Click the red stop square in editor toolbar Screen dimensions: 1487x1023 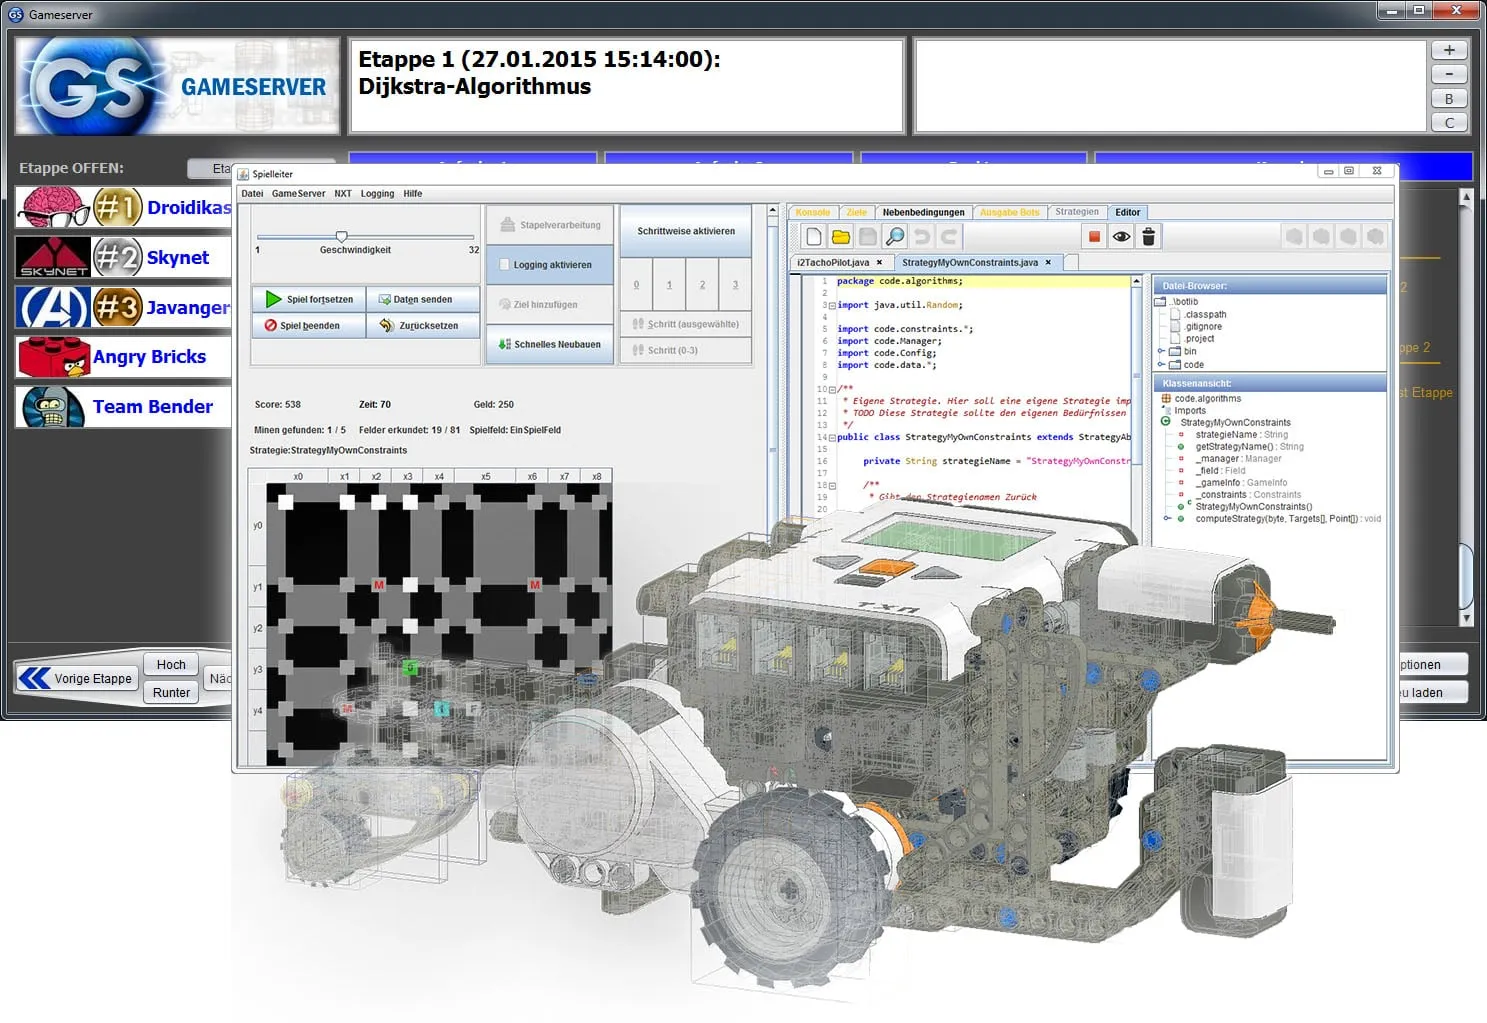[x=1094, y=237]
